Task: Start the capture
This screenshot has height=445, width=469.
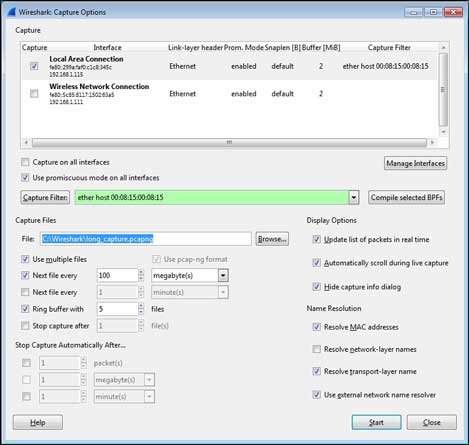Action: [x=376, y=422]
